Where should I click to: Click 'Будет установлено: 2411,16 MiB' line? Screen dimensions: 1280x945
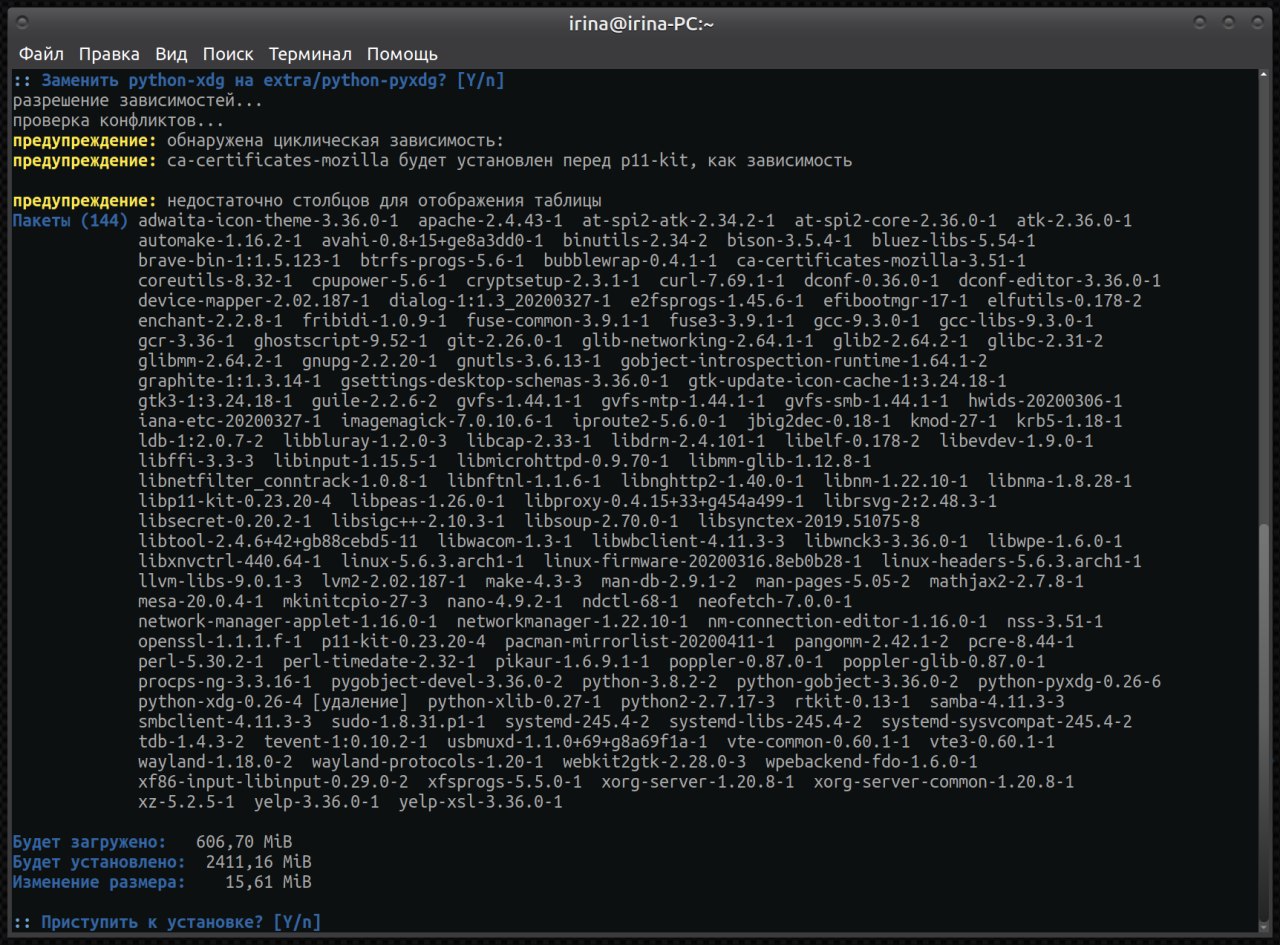click(x=162, y=860)
